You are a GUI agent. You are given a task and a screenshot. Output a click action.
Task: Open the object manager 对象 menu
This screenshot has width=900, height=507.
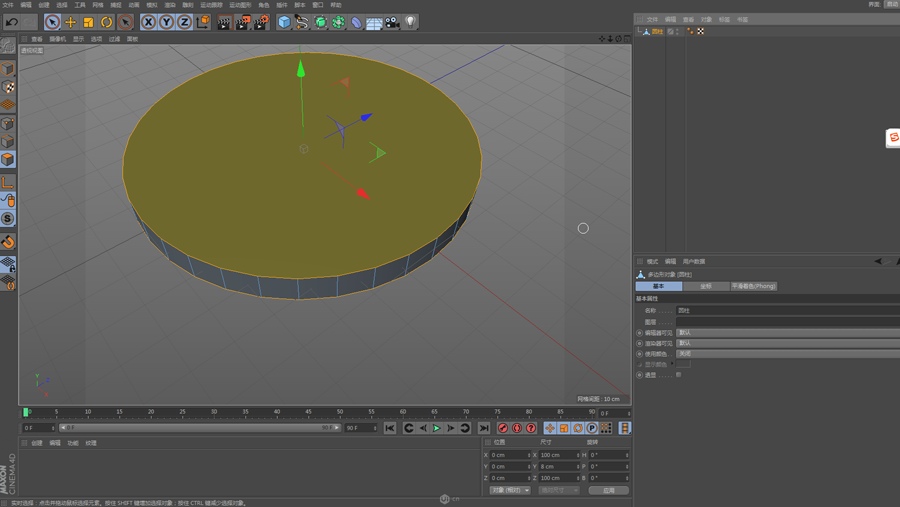(x=706, y=20)
